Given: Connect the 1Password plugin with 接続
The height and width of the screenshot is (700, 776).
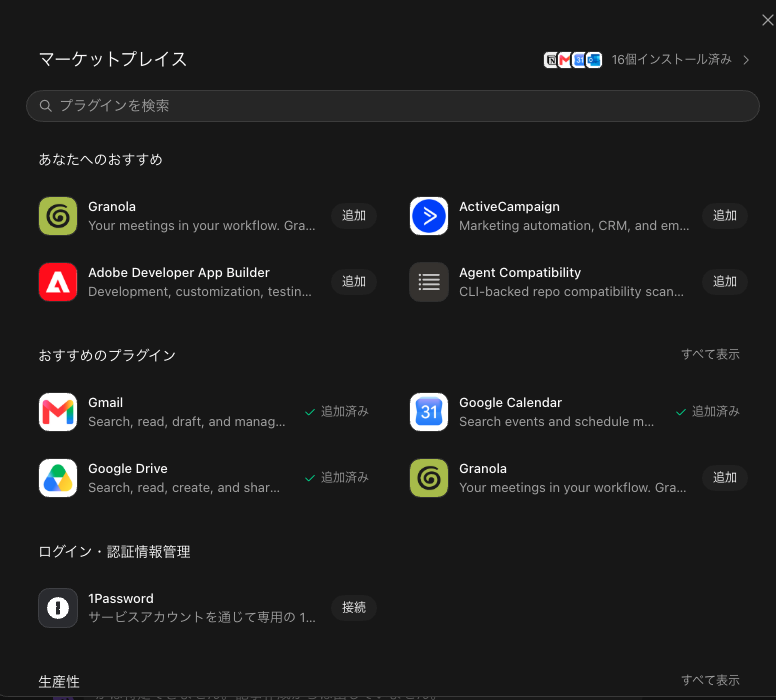Looking at the screenshot, I should (354, 608).
